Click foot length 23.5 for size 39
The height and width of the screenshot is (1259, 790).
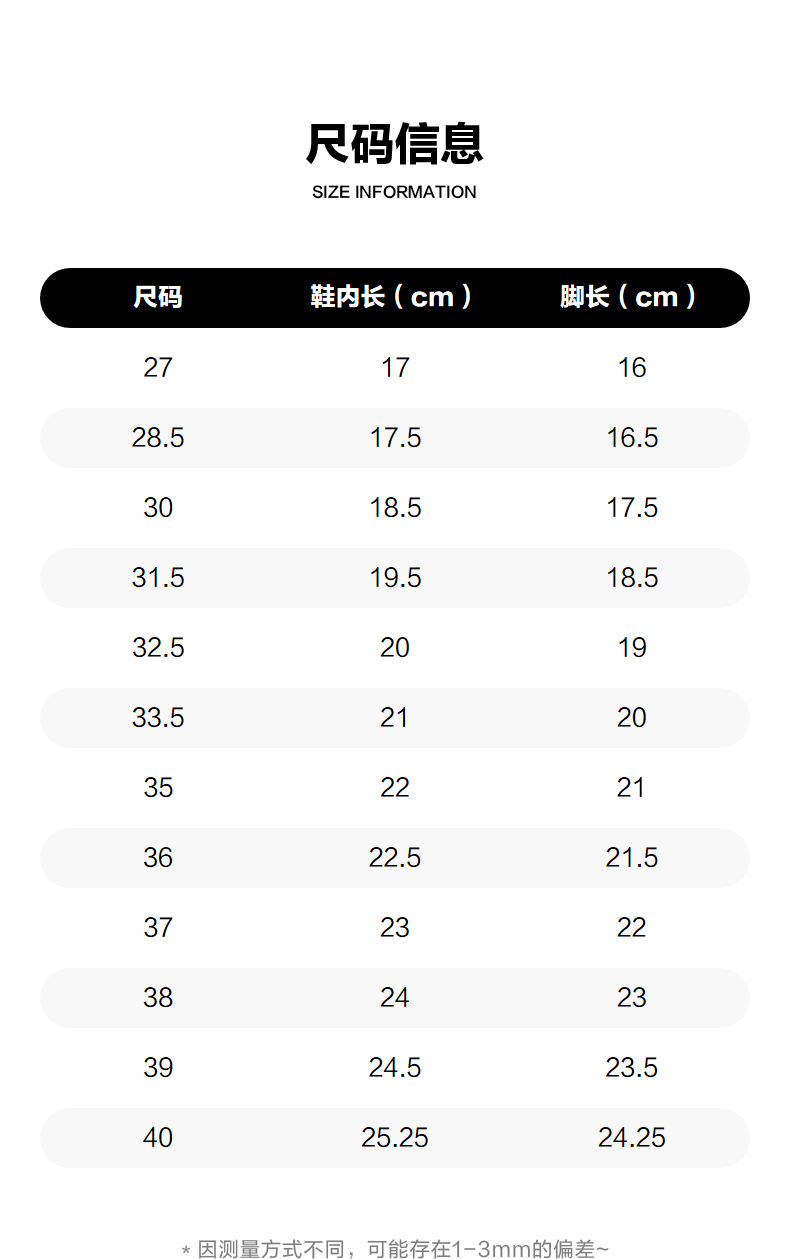(x=632, y=1068)
